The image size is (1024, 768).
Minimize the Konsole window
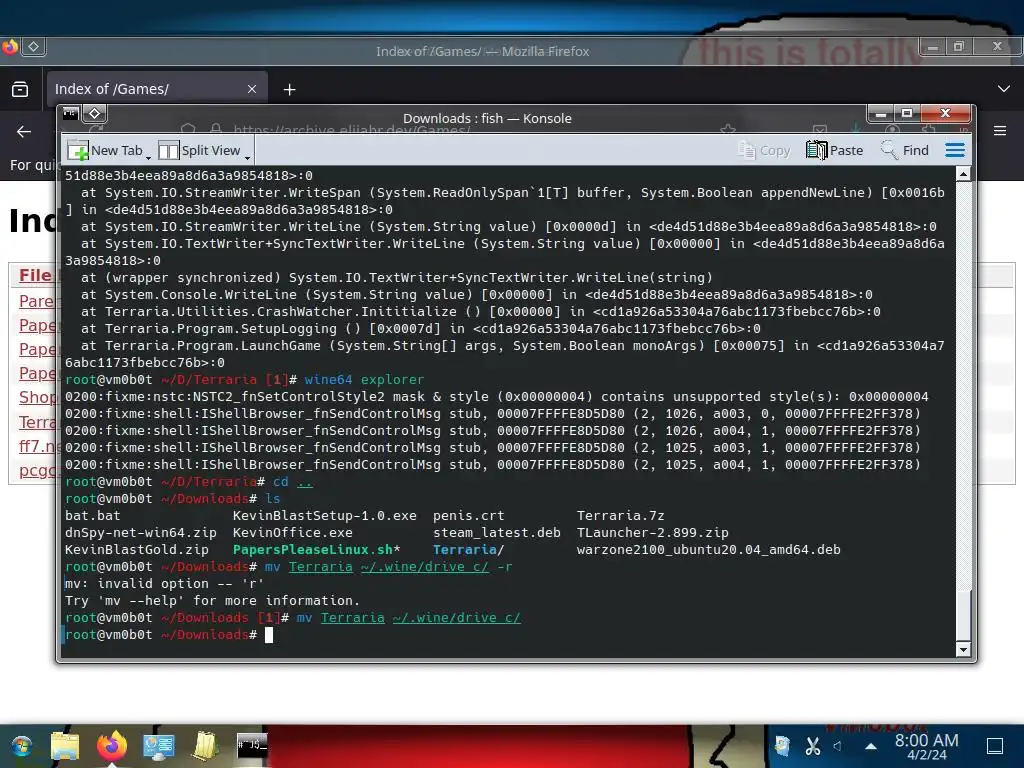pos(880,114)
